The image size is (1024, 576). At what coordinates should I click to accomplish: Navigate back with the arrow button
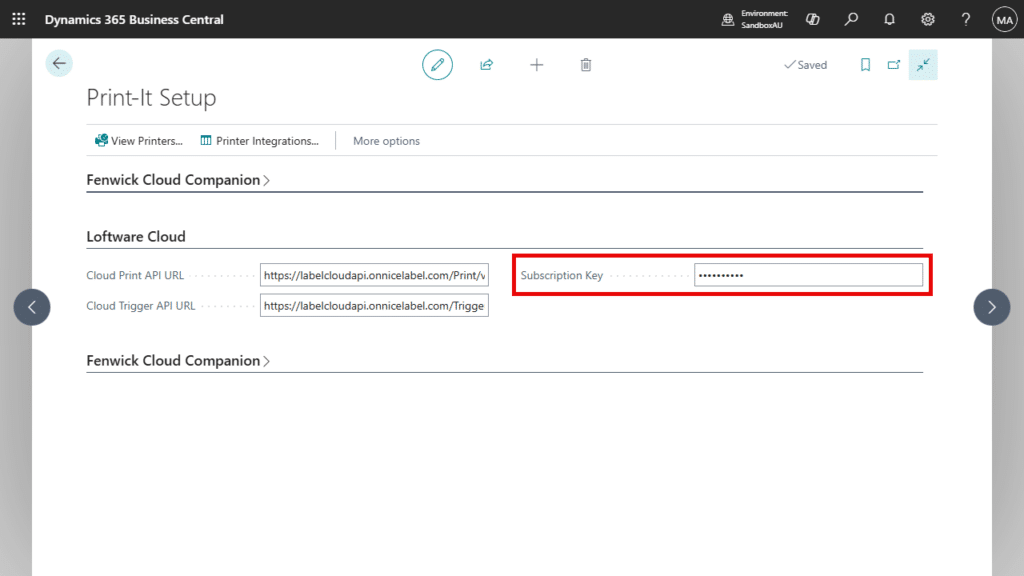pyautogui.click(x=59, y=63)
